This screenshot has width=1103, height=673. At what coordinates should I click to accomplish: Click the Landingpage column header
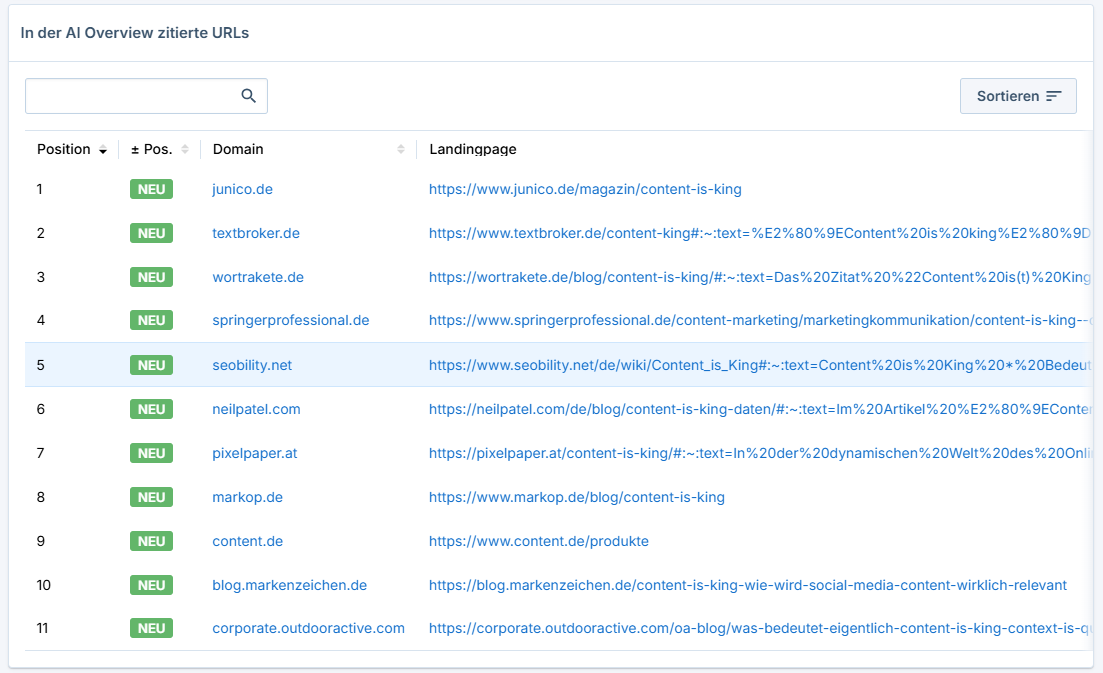[x=472, y=149]
